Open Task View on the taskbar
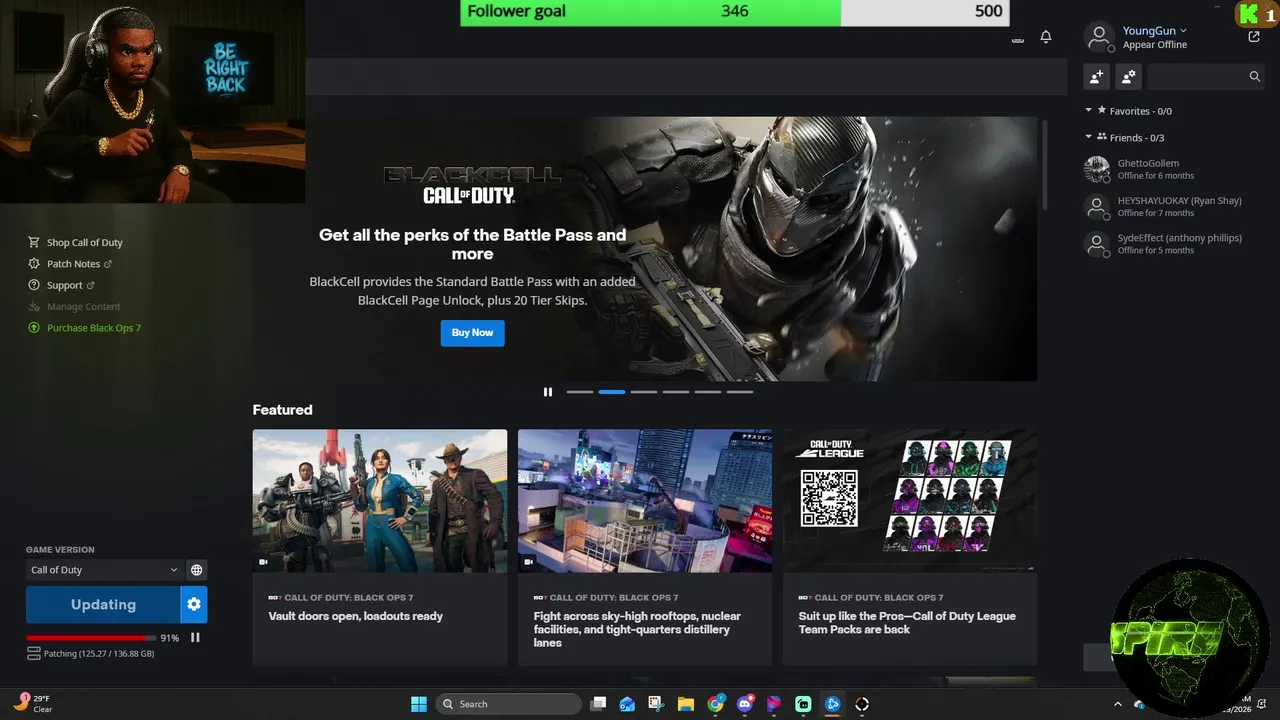 (x=598, y=704)
